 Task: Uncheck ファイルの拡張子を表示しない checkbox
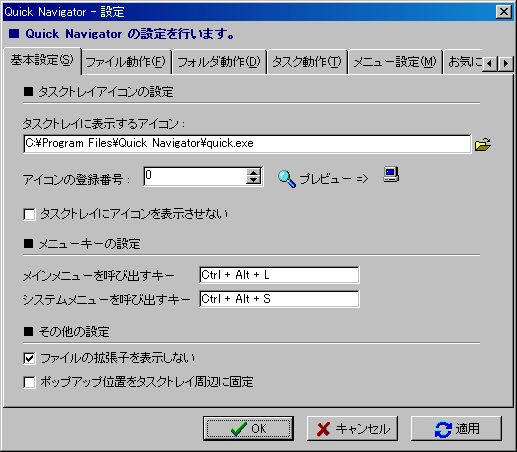tap(29, 358)
